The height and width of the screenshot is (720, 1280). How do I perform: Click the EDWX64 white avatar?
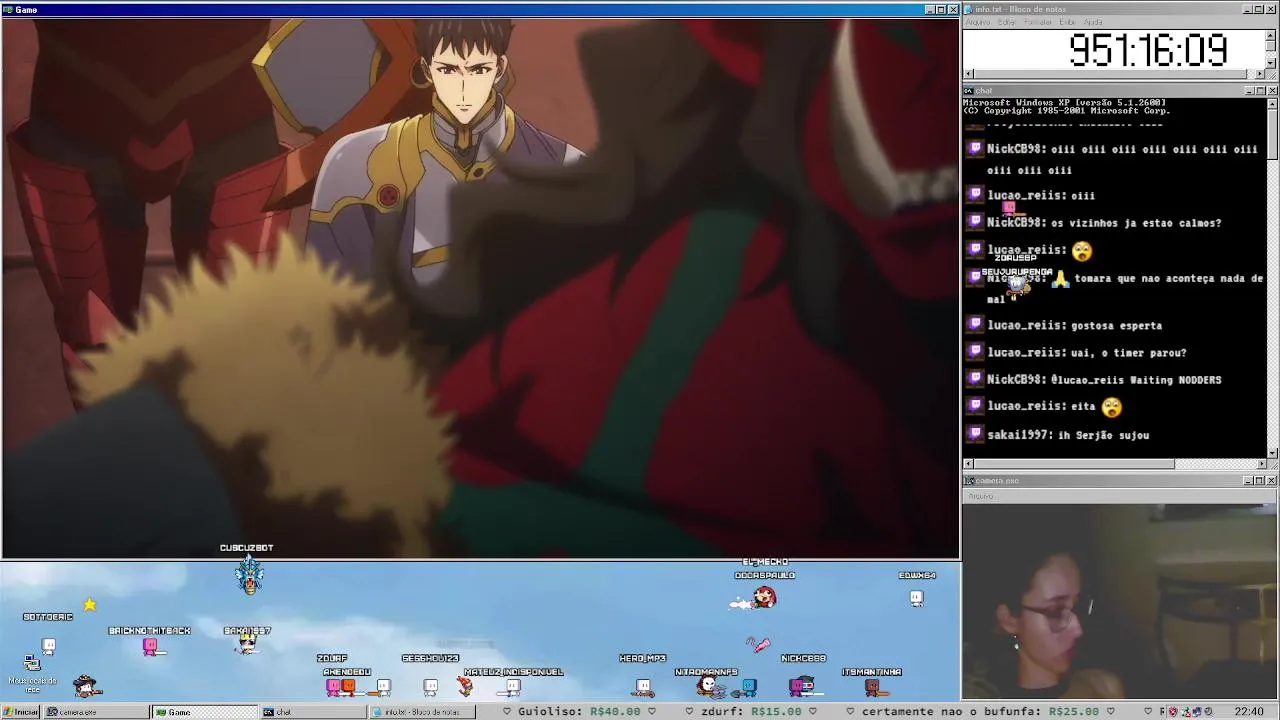[x=916, y=598]
